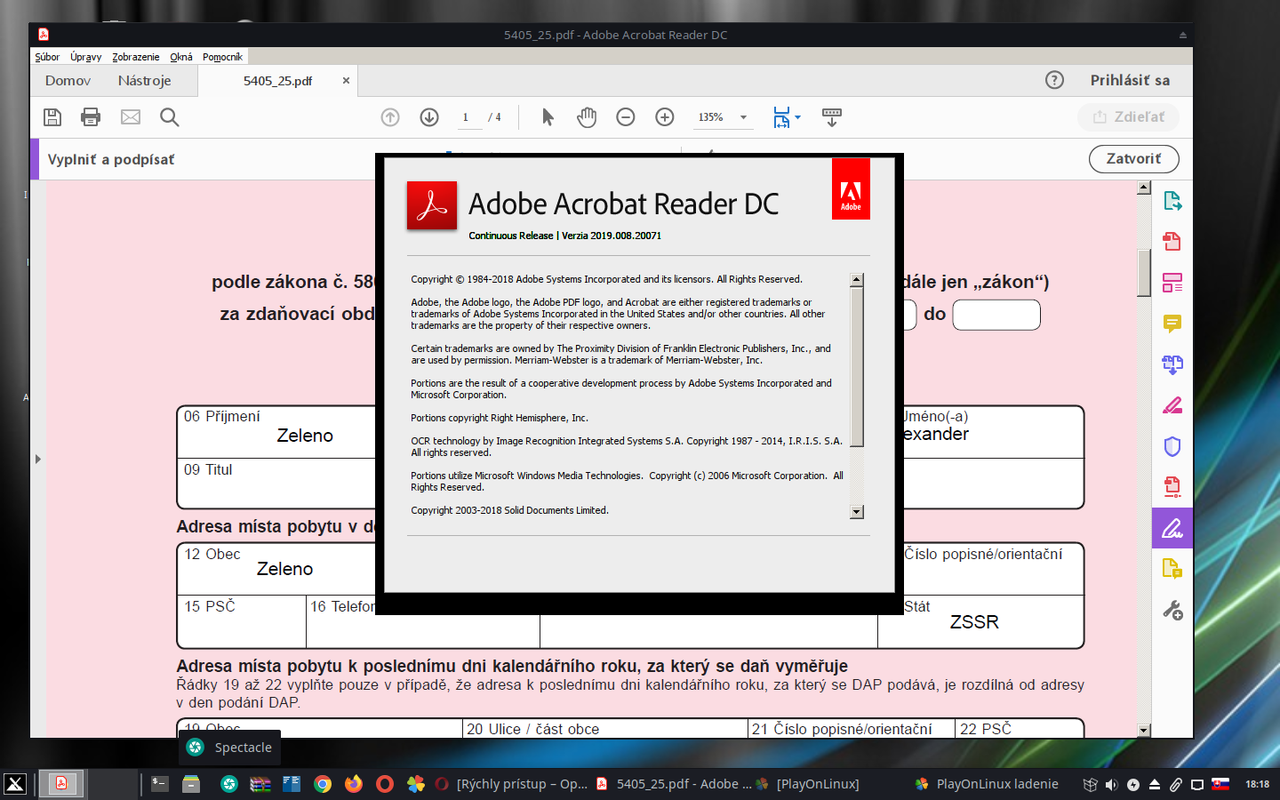Zoom in with the plus icon
Image resolution: width=1280 pixels, height=800 pixels.
664,117
